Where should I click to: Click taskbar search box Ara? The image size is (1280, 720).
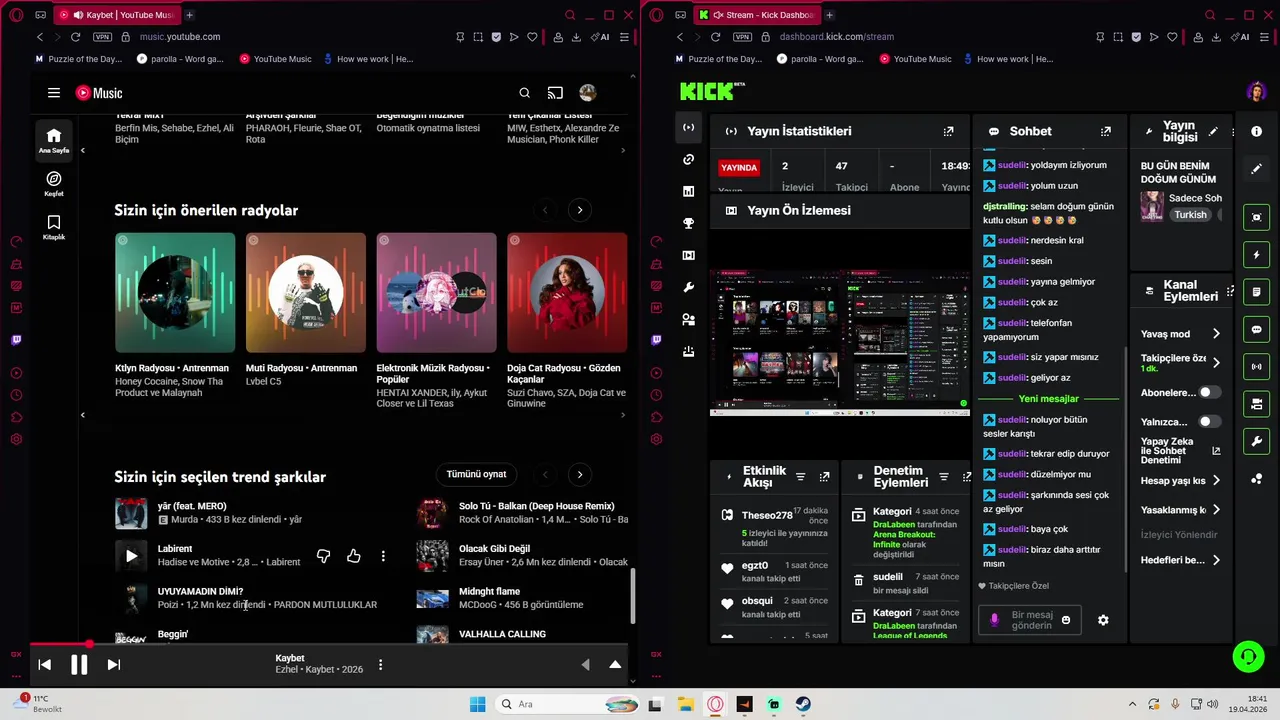click(x=565, y=704)
